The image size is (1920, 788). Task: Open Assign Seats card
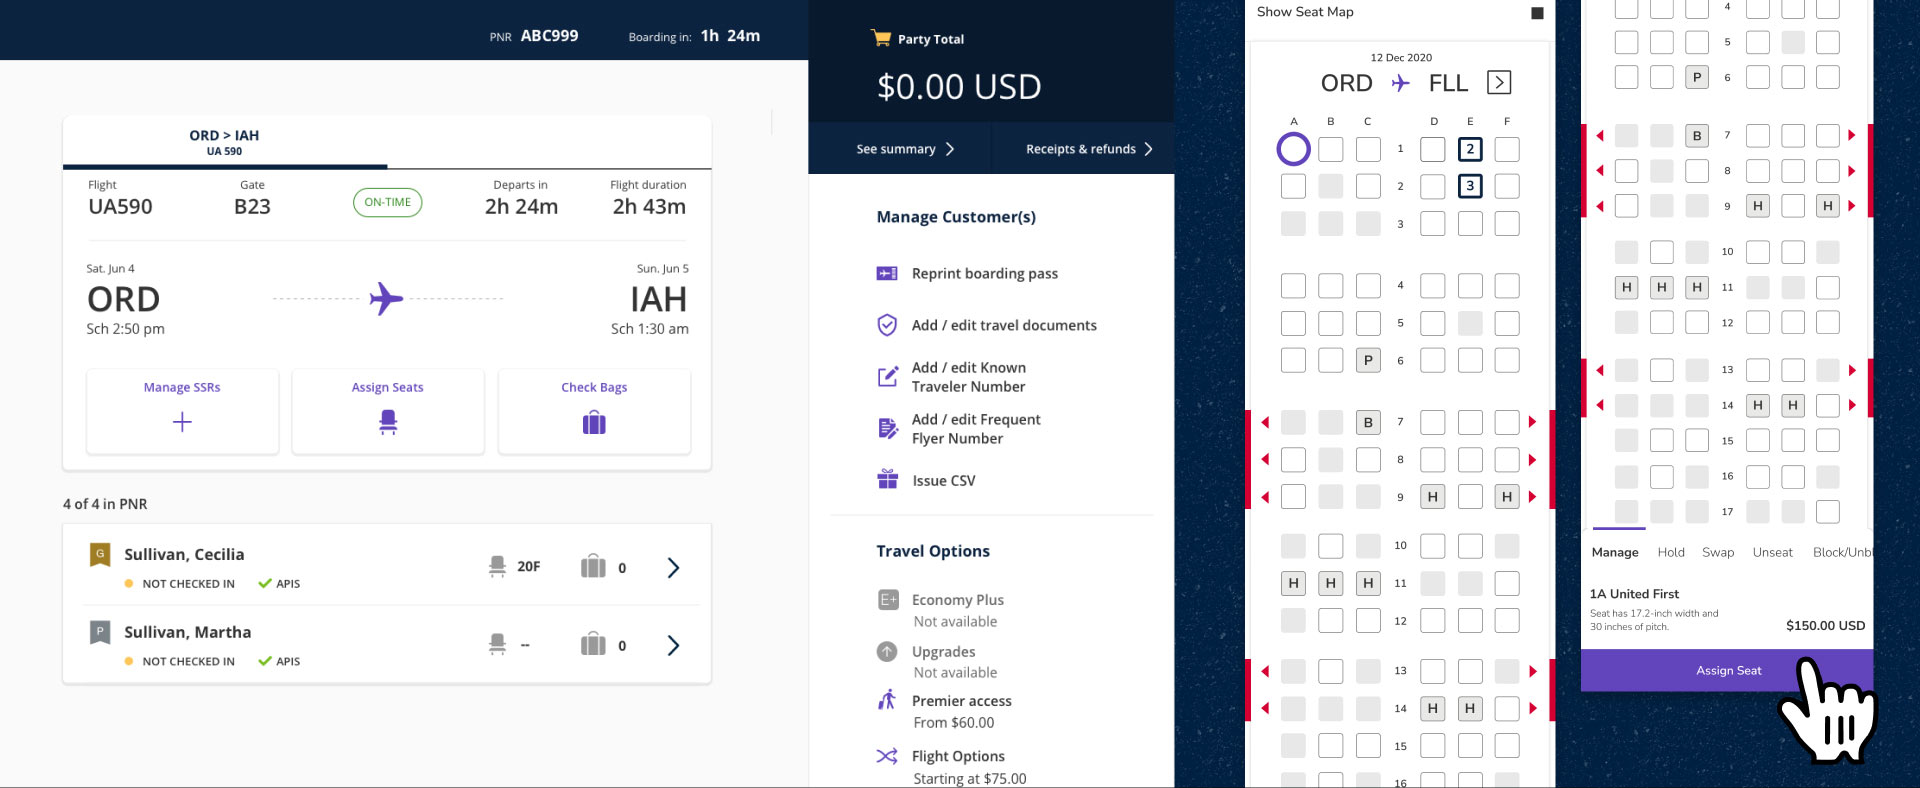pos(388,411)
